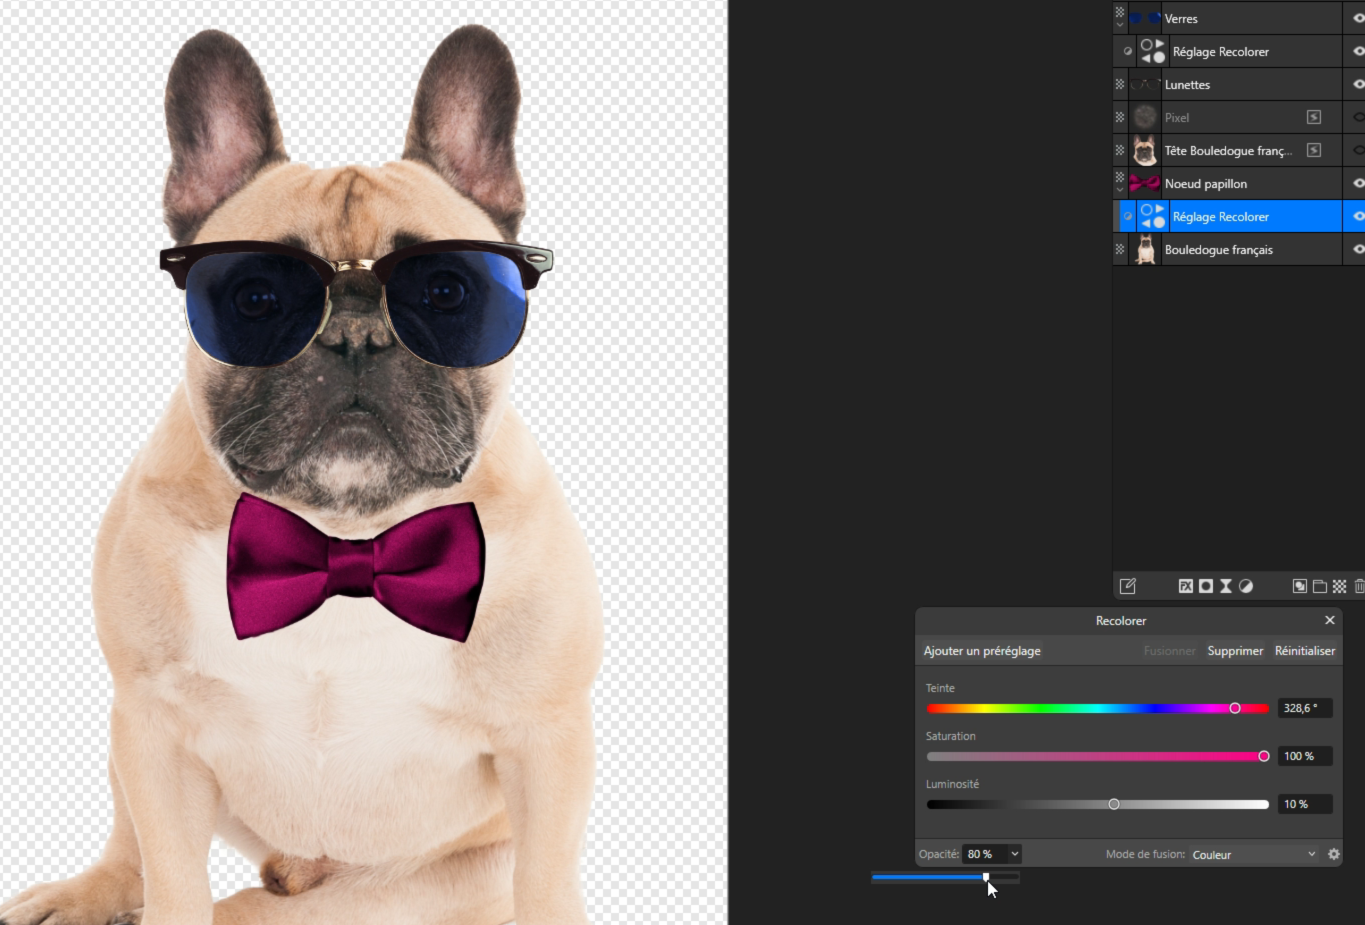Show the hidden Pixel layer
Screen dimensions: 1365x925
click(1358, 118)
